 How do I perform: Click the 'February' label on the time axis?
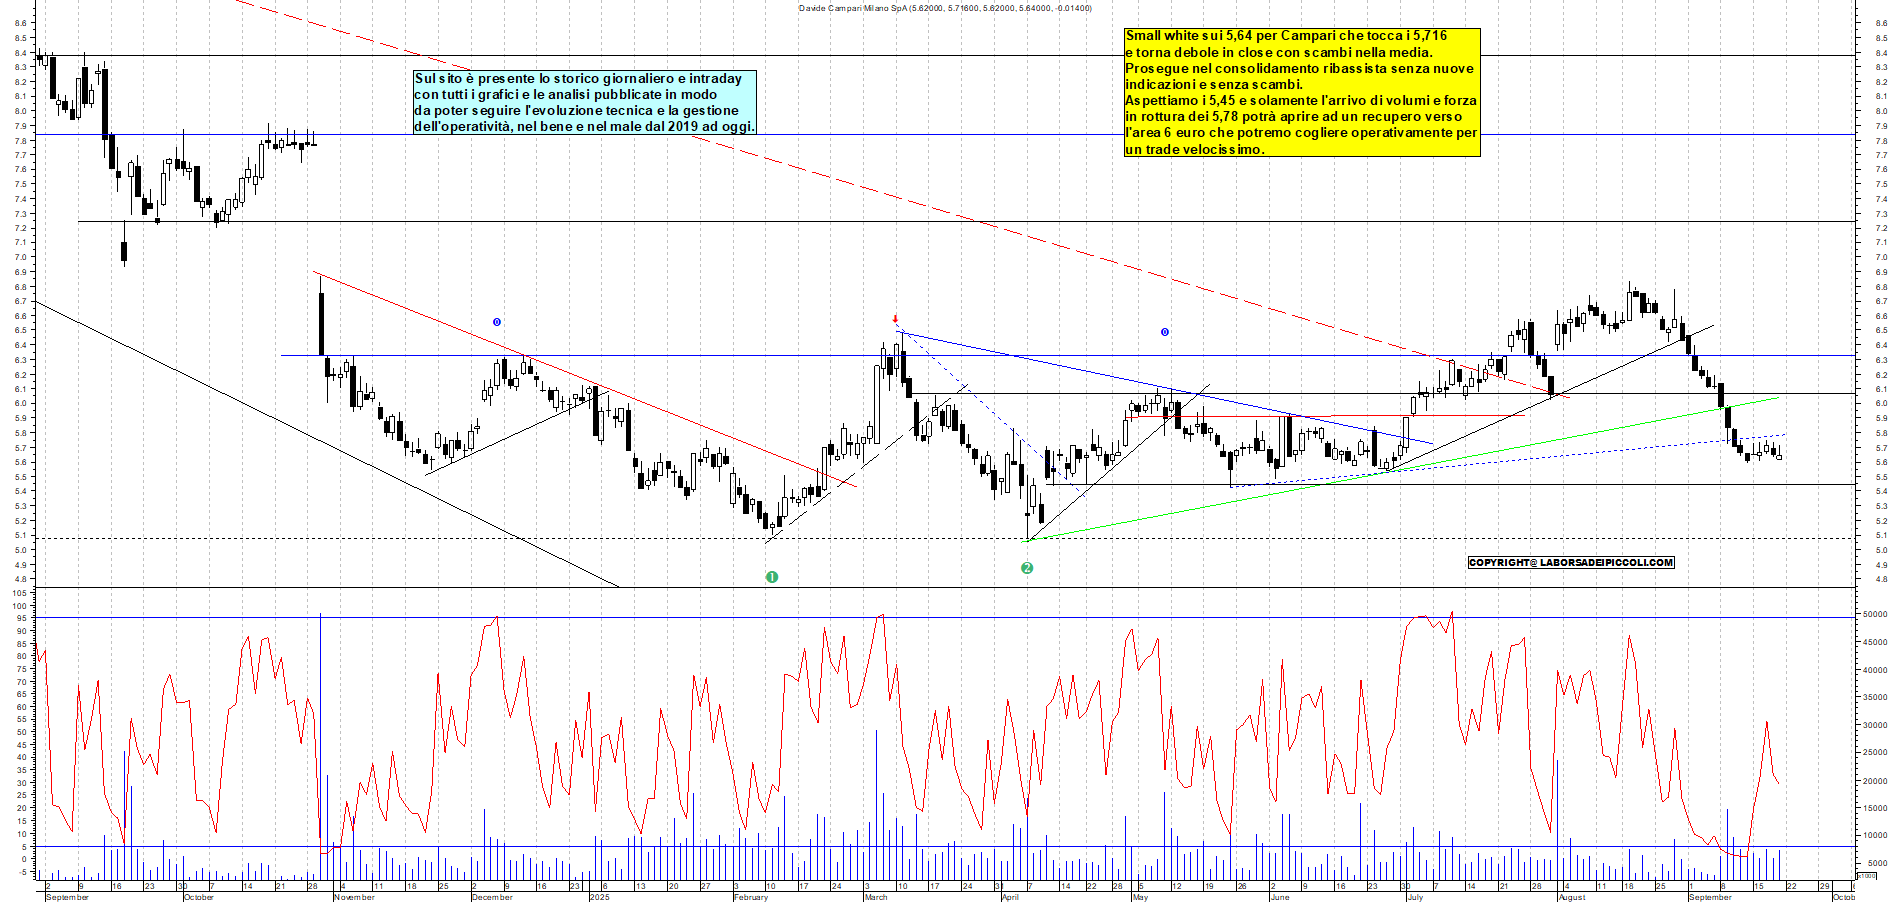point(751,897)
